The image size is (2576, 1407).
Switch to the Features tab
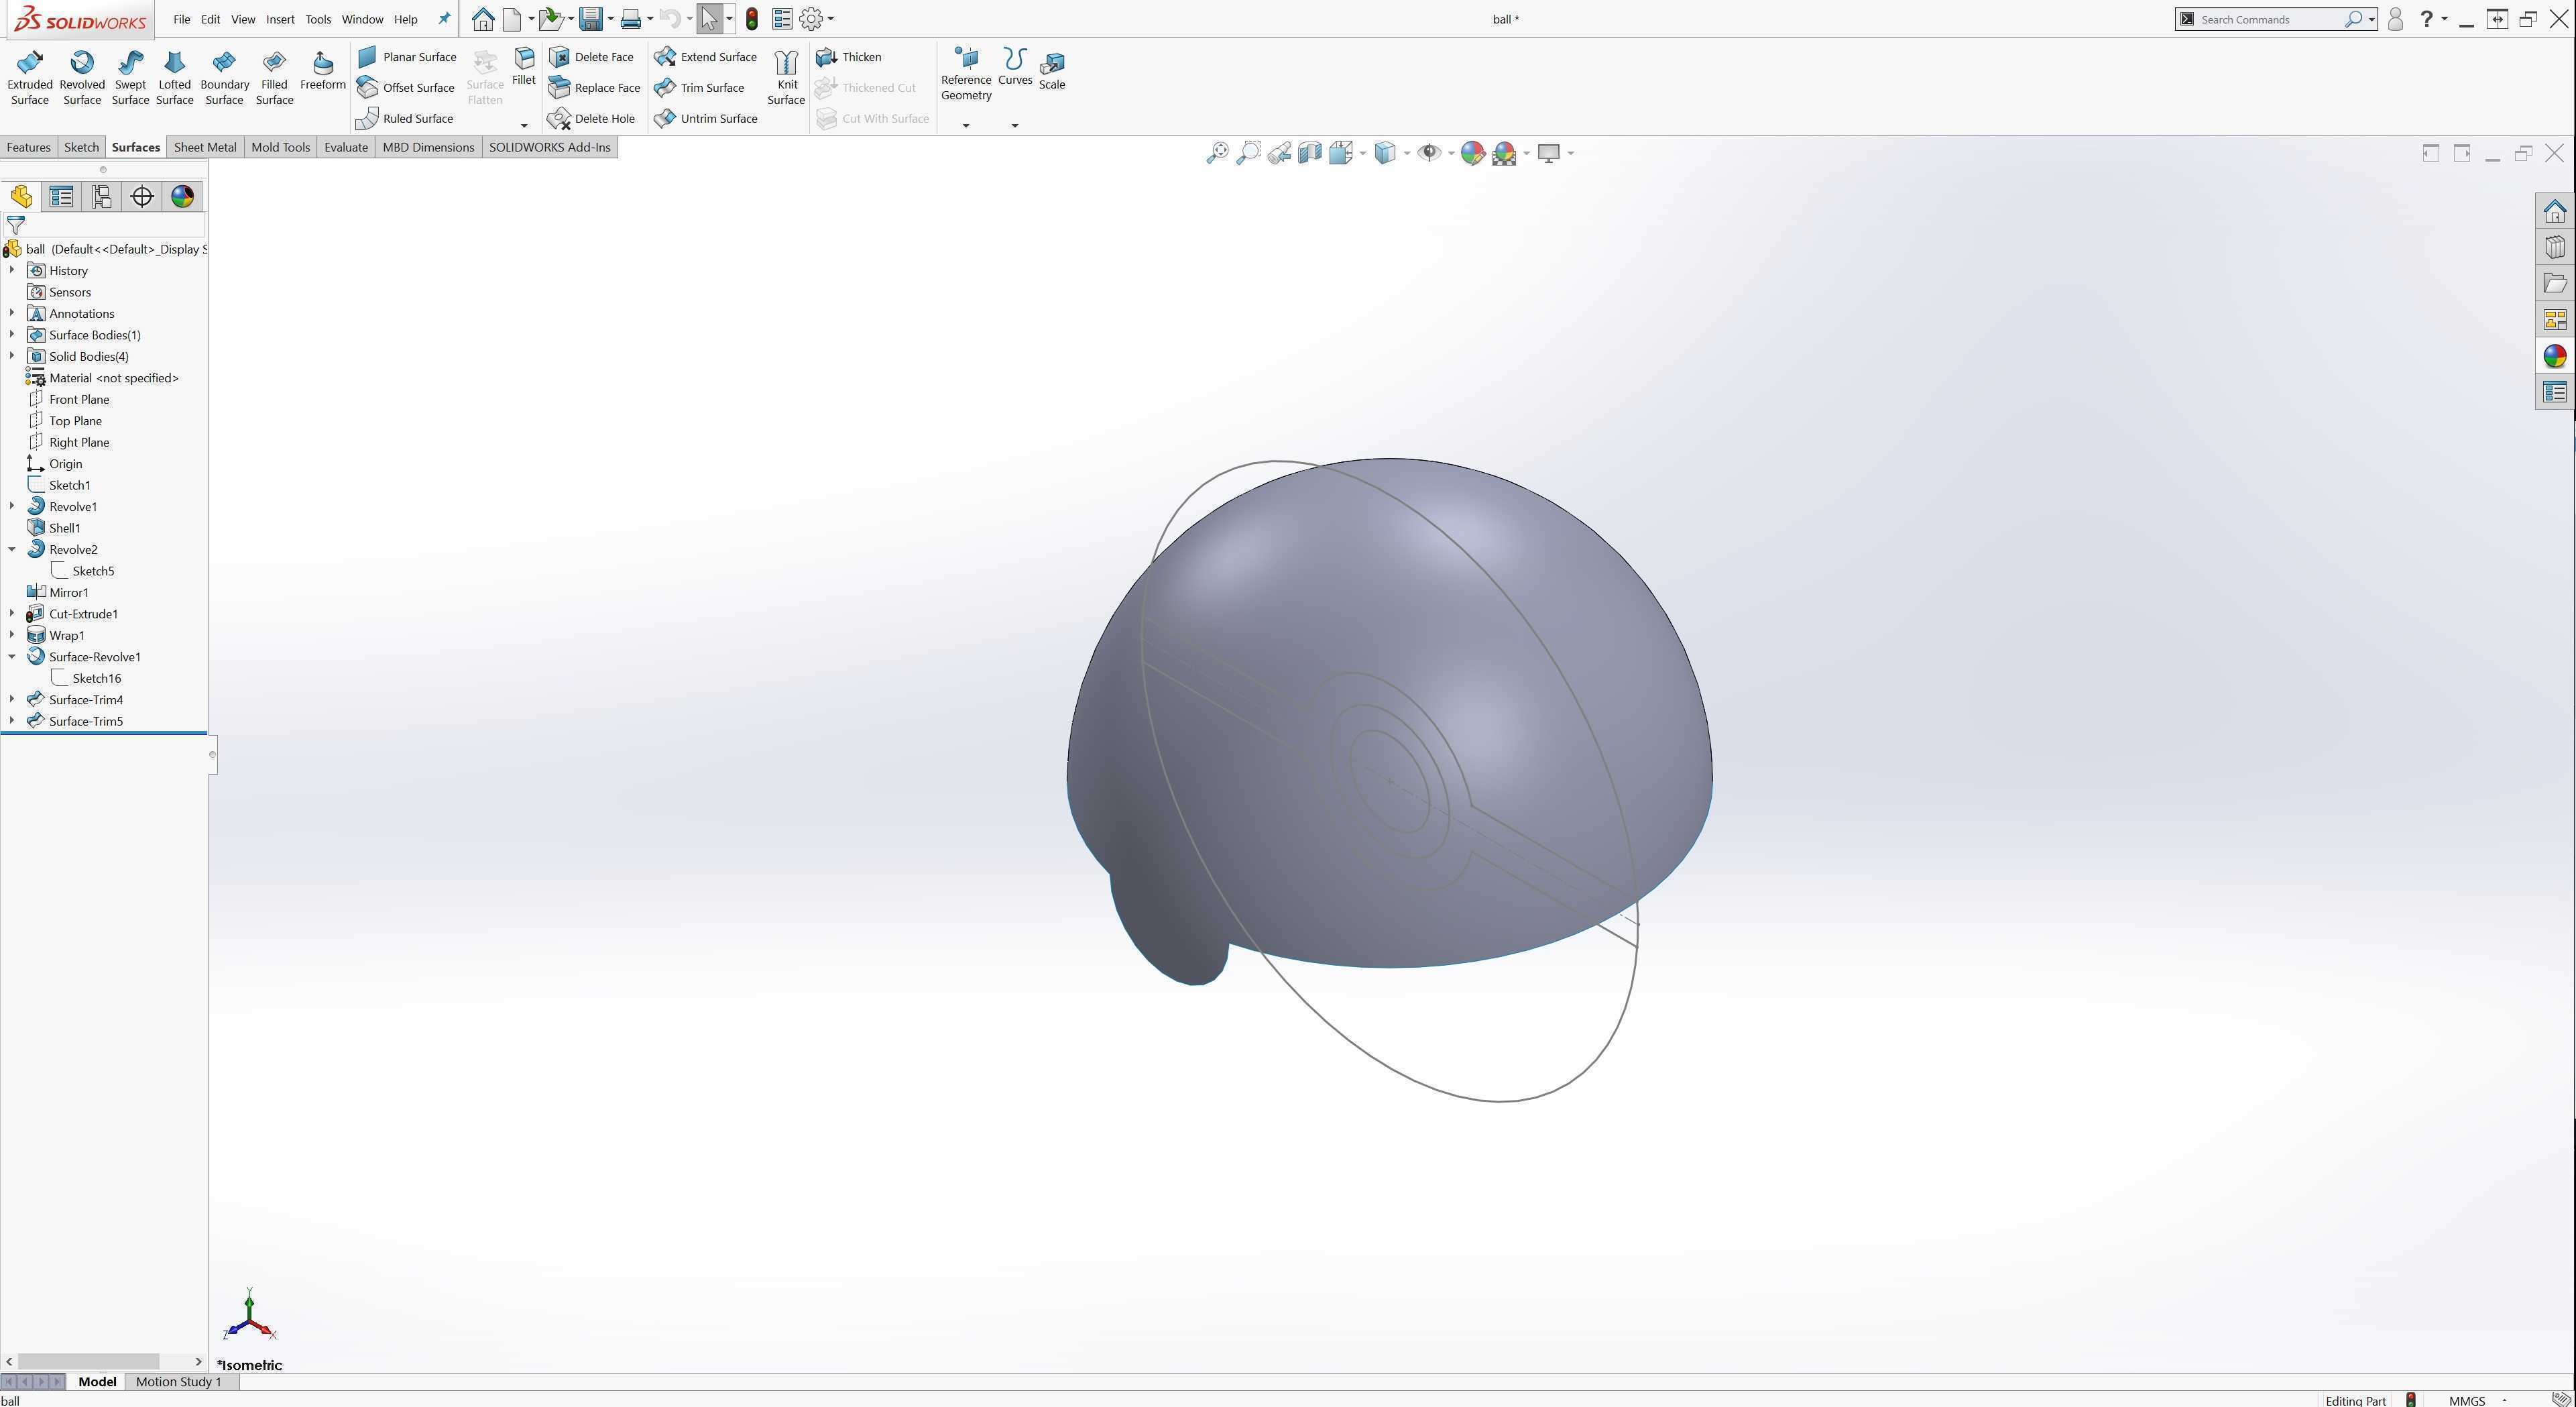(x=28, y=147)
